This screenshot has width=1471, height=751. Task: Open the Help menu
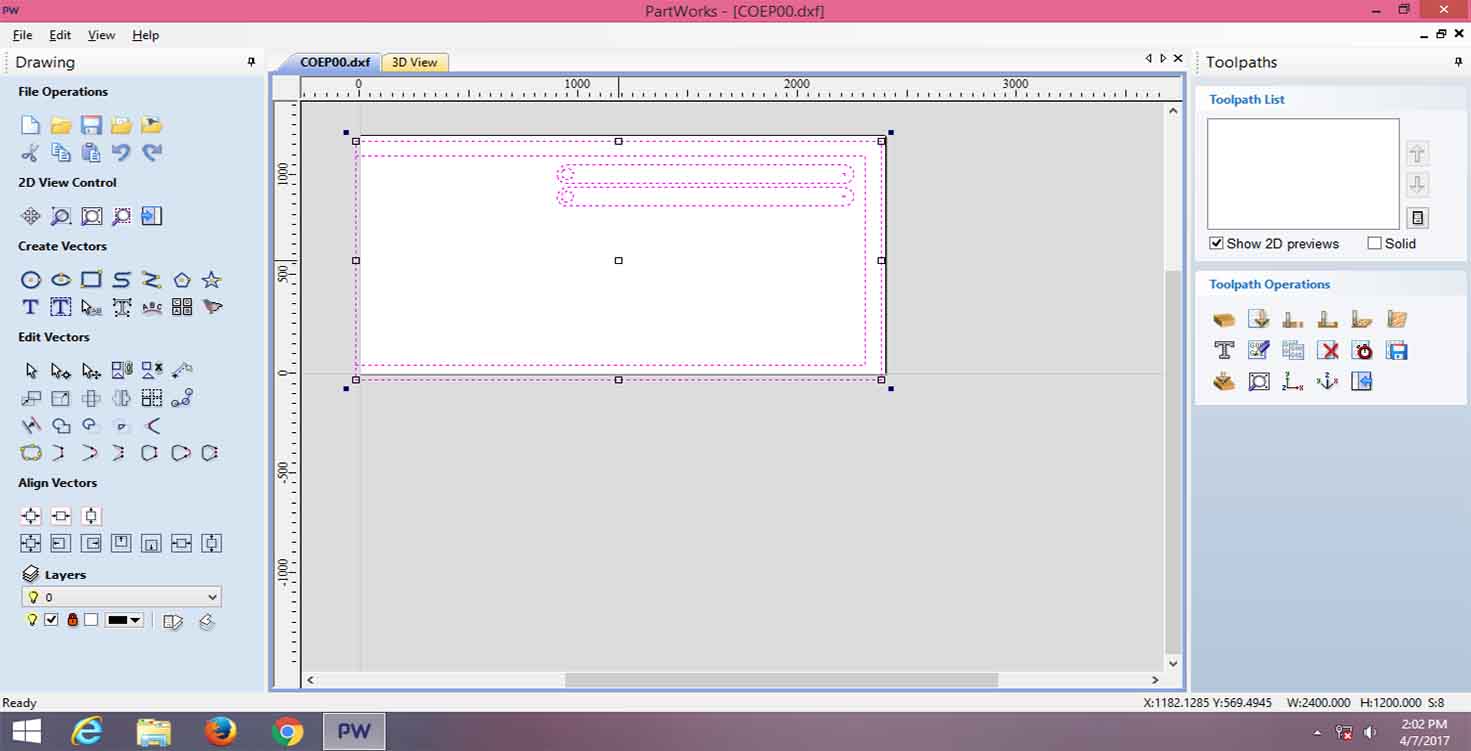145,35
